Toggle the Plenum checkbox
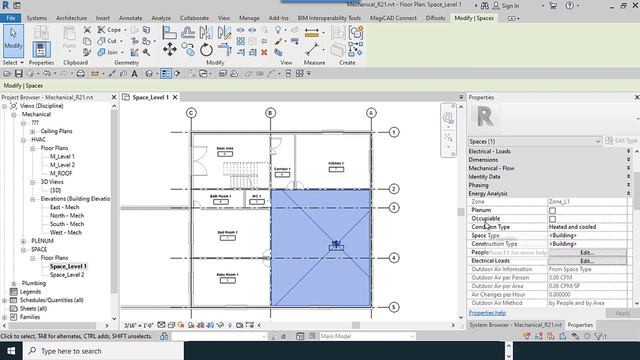Image resolution: width=640 pixels, height=360 pixels. (x=552, y=211)
